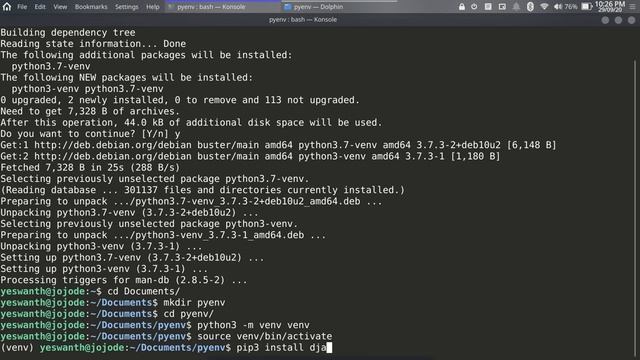Image resolution: width=640 pixels, height=360 pixels.
Task: Click 'Processing triggers for man-db' line
Action: pyautogui.click(x=124, y=280)
